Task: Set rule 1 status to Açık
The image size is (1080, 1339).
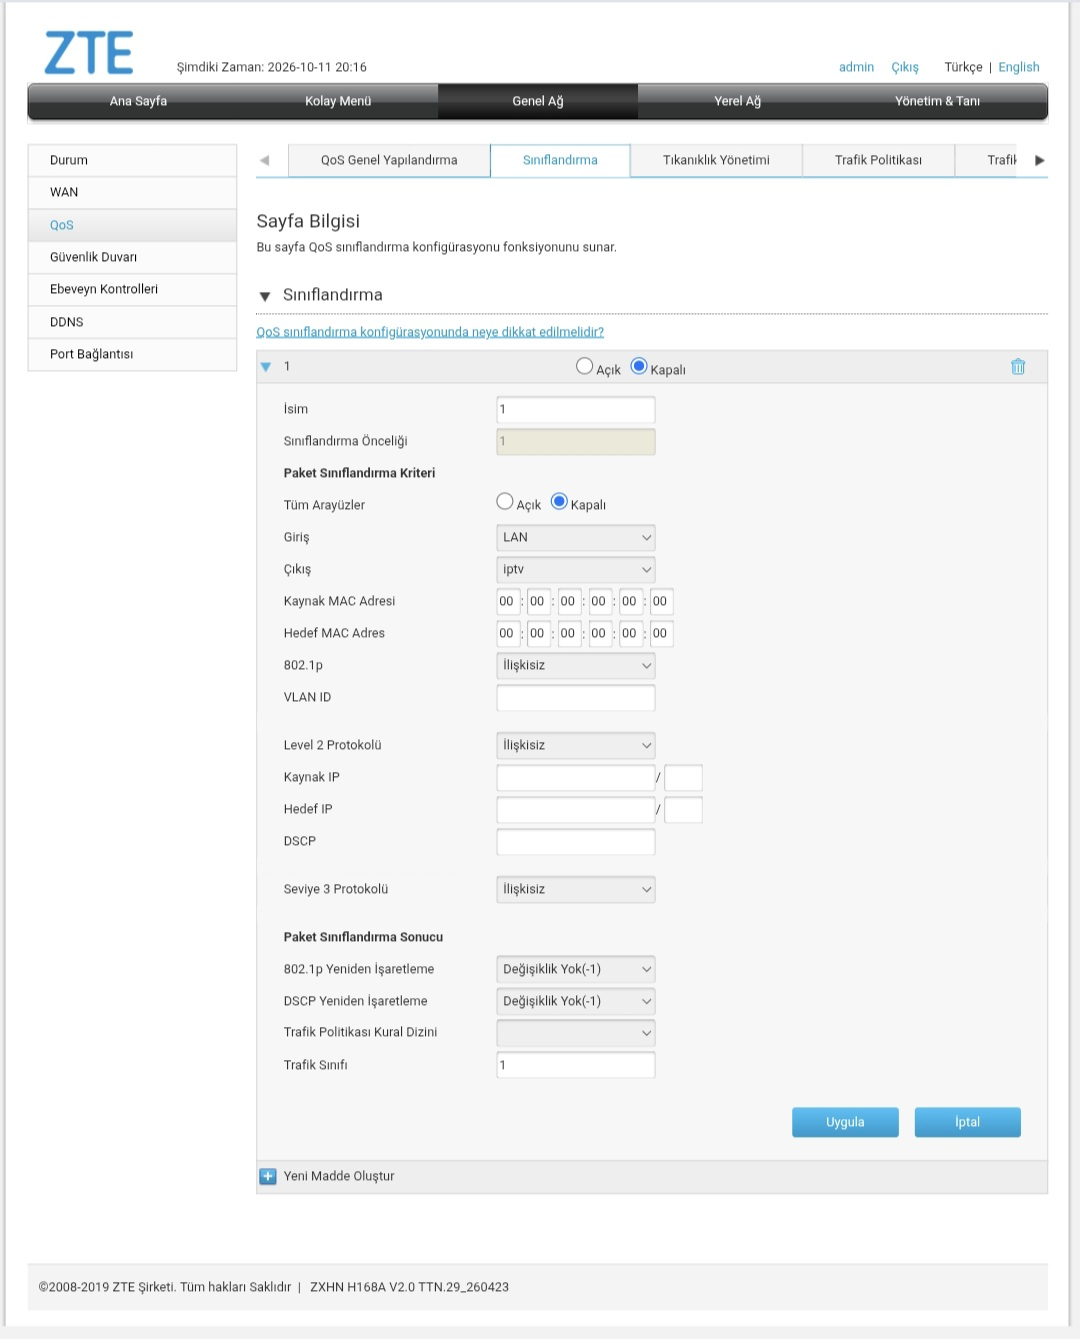Action: [x=585, y=366]
